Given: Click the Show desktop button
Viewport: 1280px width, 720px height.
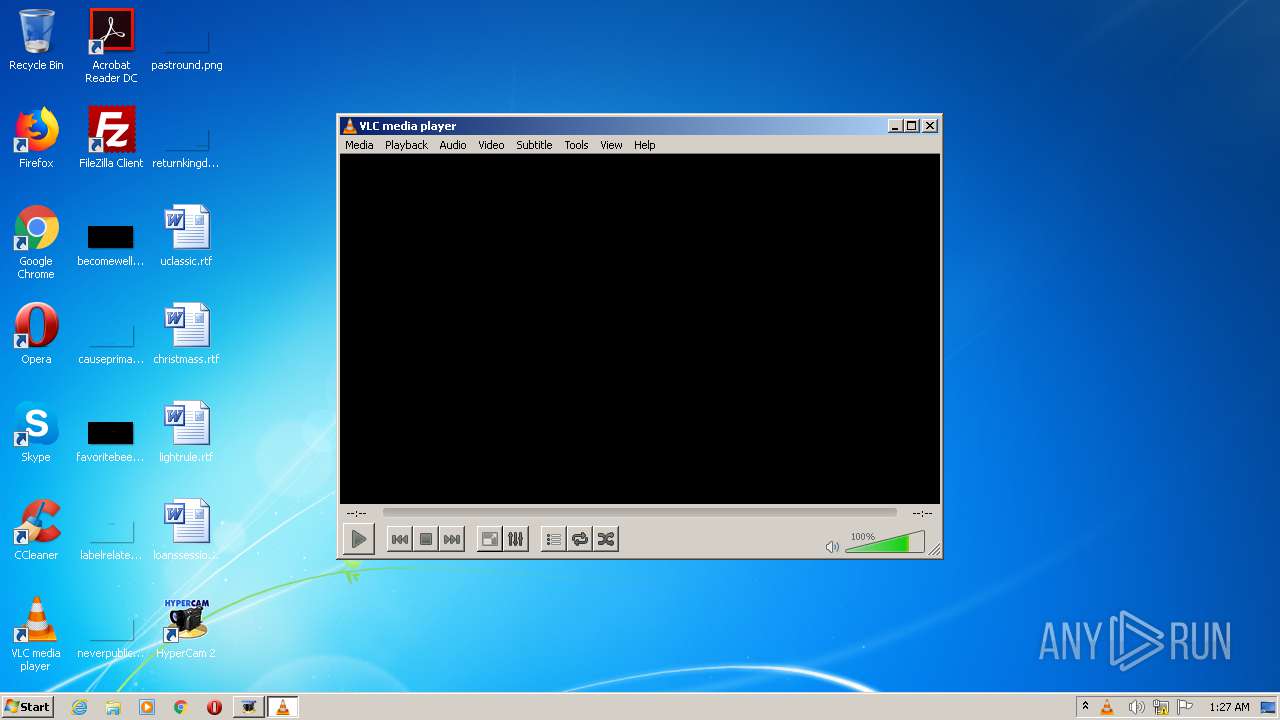Looking at the screenshot, I should click(1270, 707).
